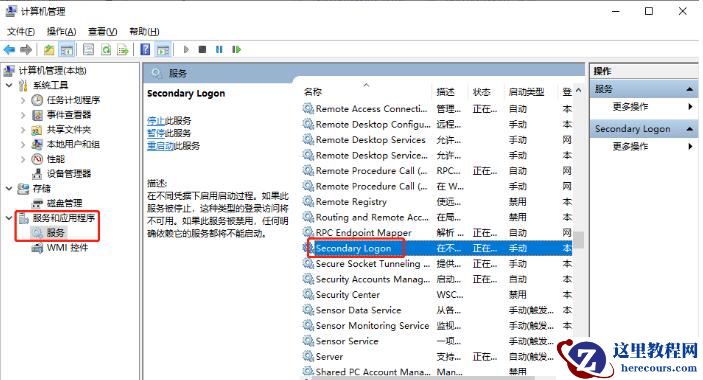Select 计算机管理(本地) root node
Image resolution: width=703 pixels, height=380 pixels.
click(52, 70)
